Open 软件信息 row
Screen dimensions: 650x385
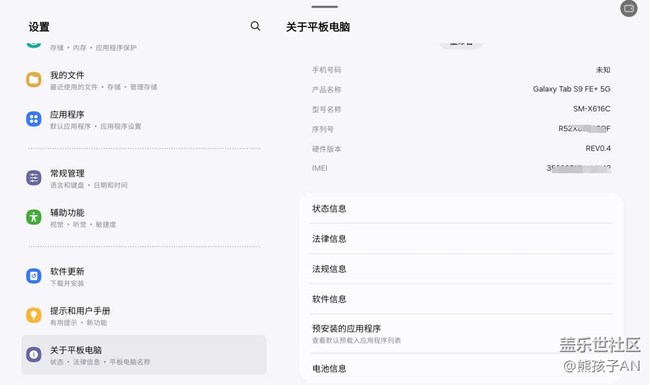click(461, 299)
